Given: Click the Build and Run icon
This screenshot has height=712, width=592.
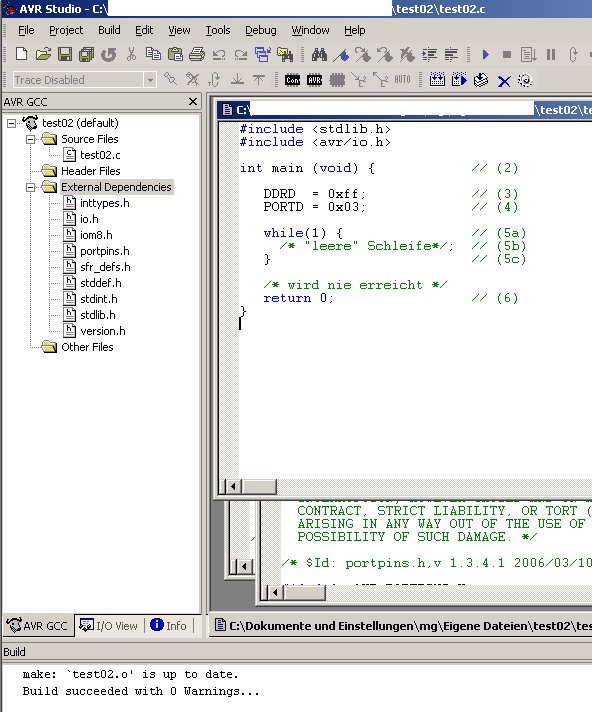Looking at the screenshot, I should (x=459, y=80).
